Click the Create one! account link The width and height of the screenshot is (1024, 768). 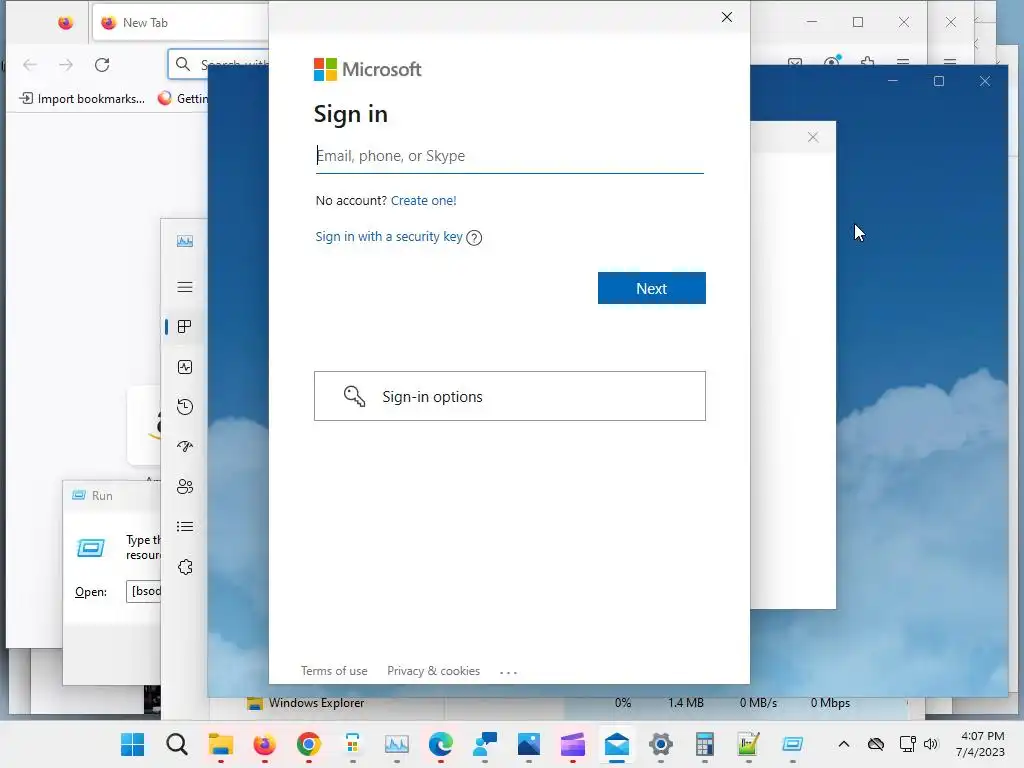pyautogui.click(x=423, y=200)
